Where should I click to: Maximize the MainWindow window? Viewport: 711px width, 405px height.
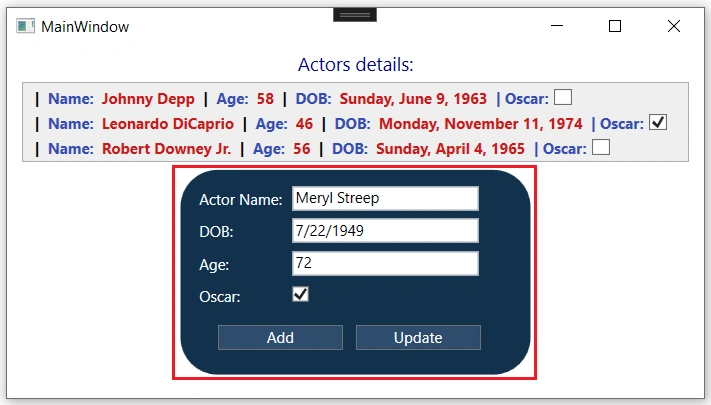coord(615,26)
